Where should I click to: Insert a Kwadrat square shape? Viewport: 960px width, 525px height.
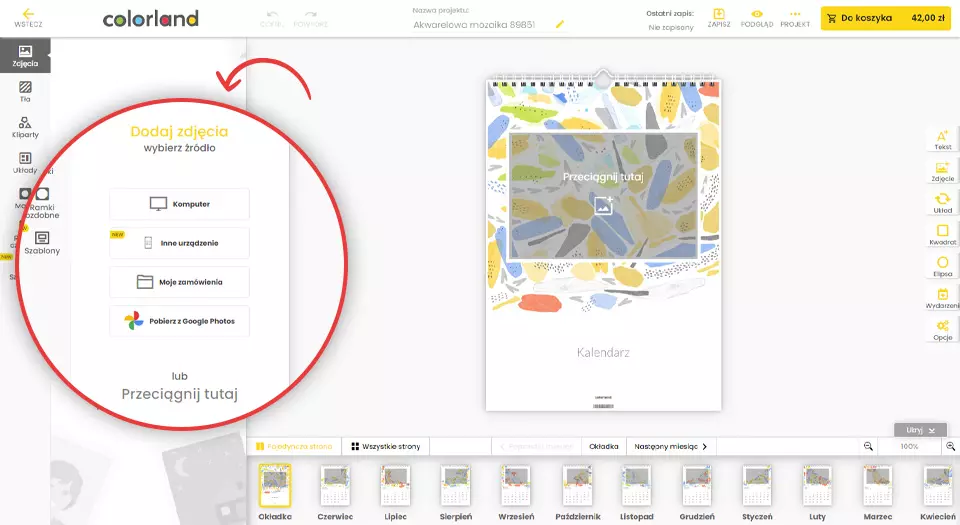pyautogui.click(x=942, y=235)
